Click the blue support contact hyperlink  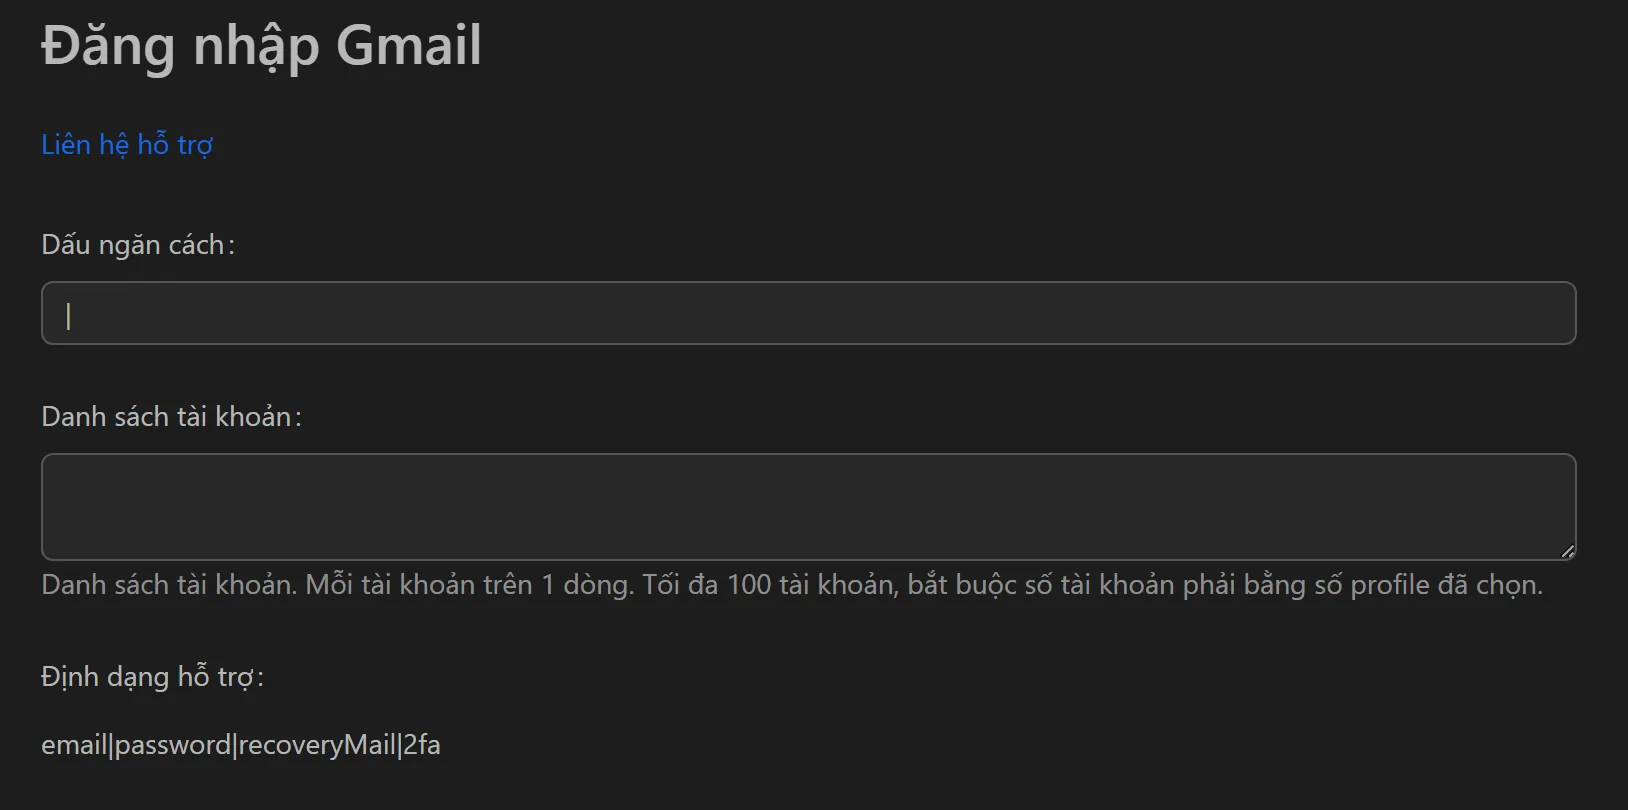coord(125,145)
